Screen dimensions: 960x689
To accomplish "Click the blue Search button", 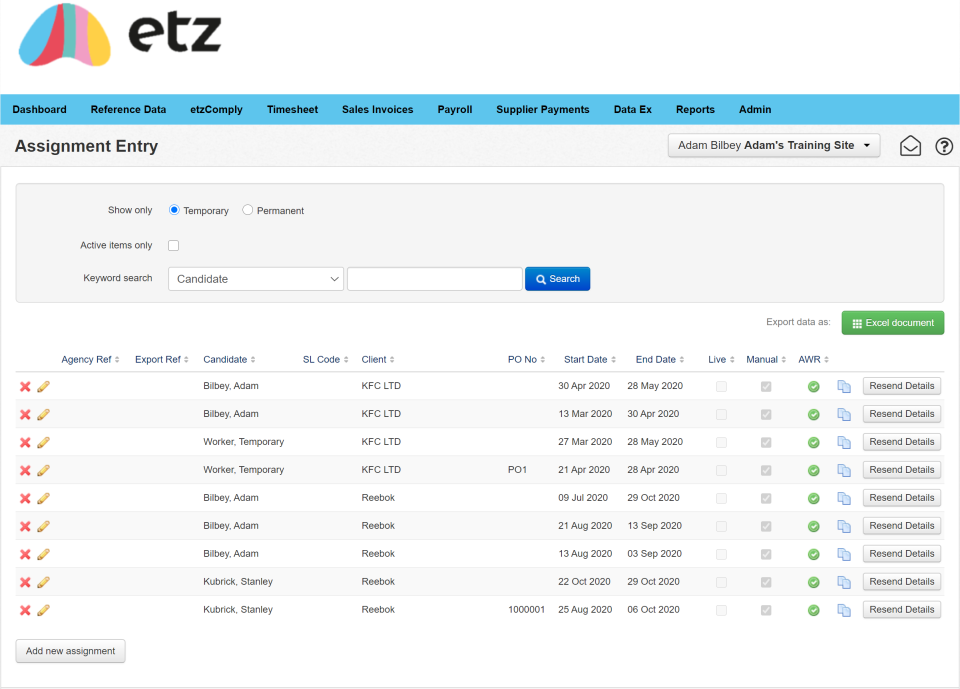I will coord(557,279).
